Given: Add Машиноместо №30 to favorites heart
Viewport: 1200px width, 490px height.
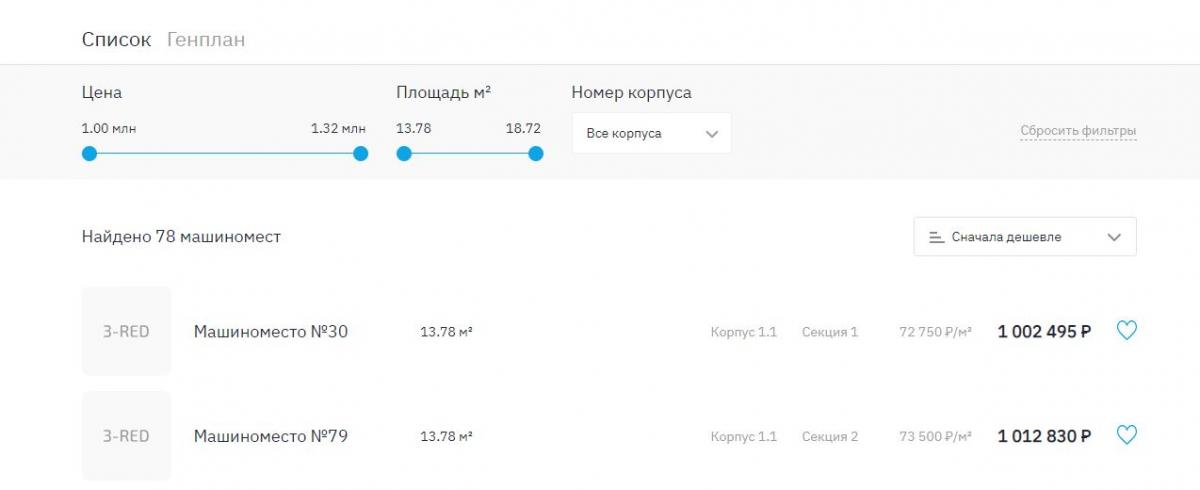Looking at the screenshot, I should click(1126, 331).
